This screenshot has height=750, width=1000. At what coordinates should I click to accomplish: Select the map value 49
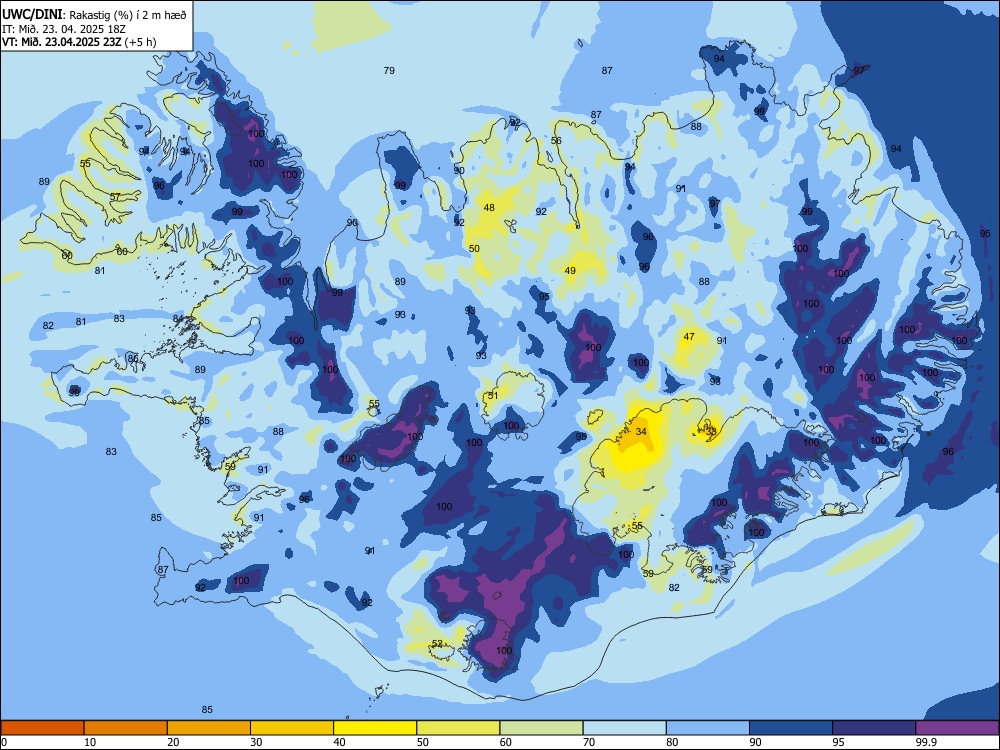tap(570, 271)
